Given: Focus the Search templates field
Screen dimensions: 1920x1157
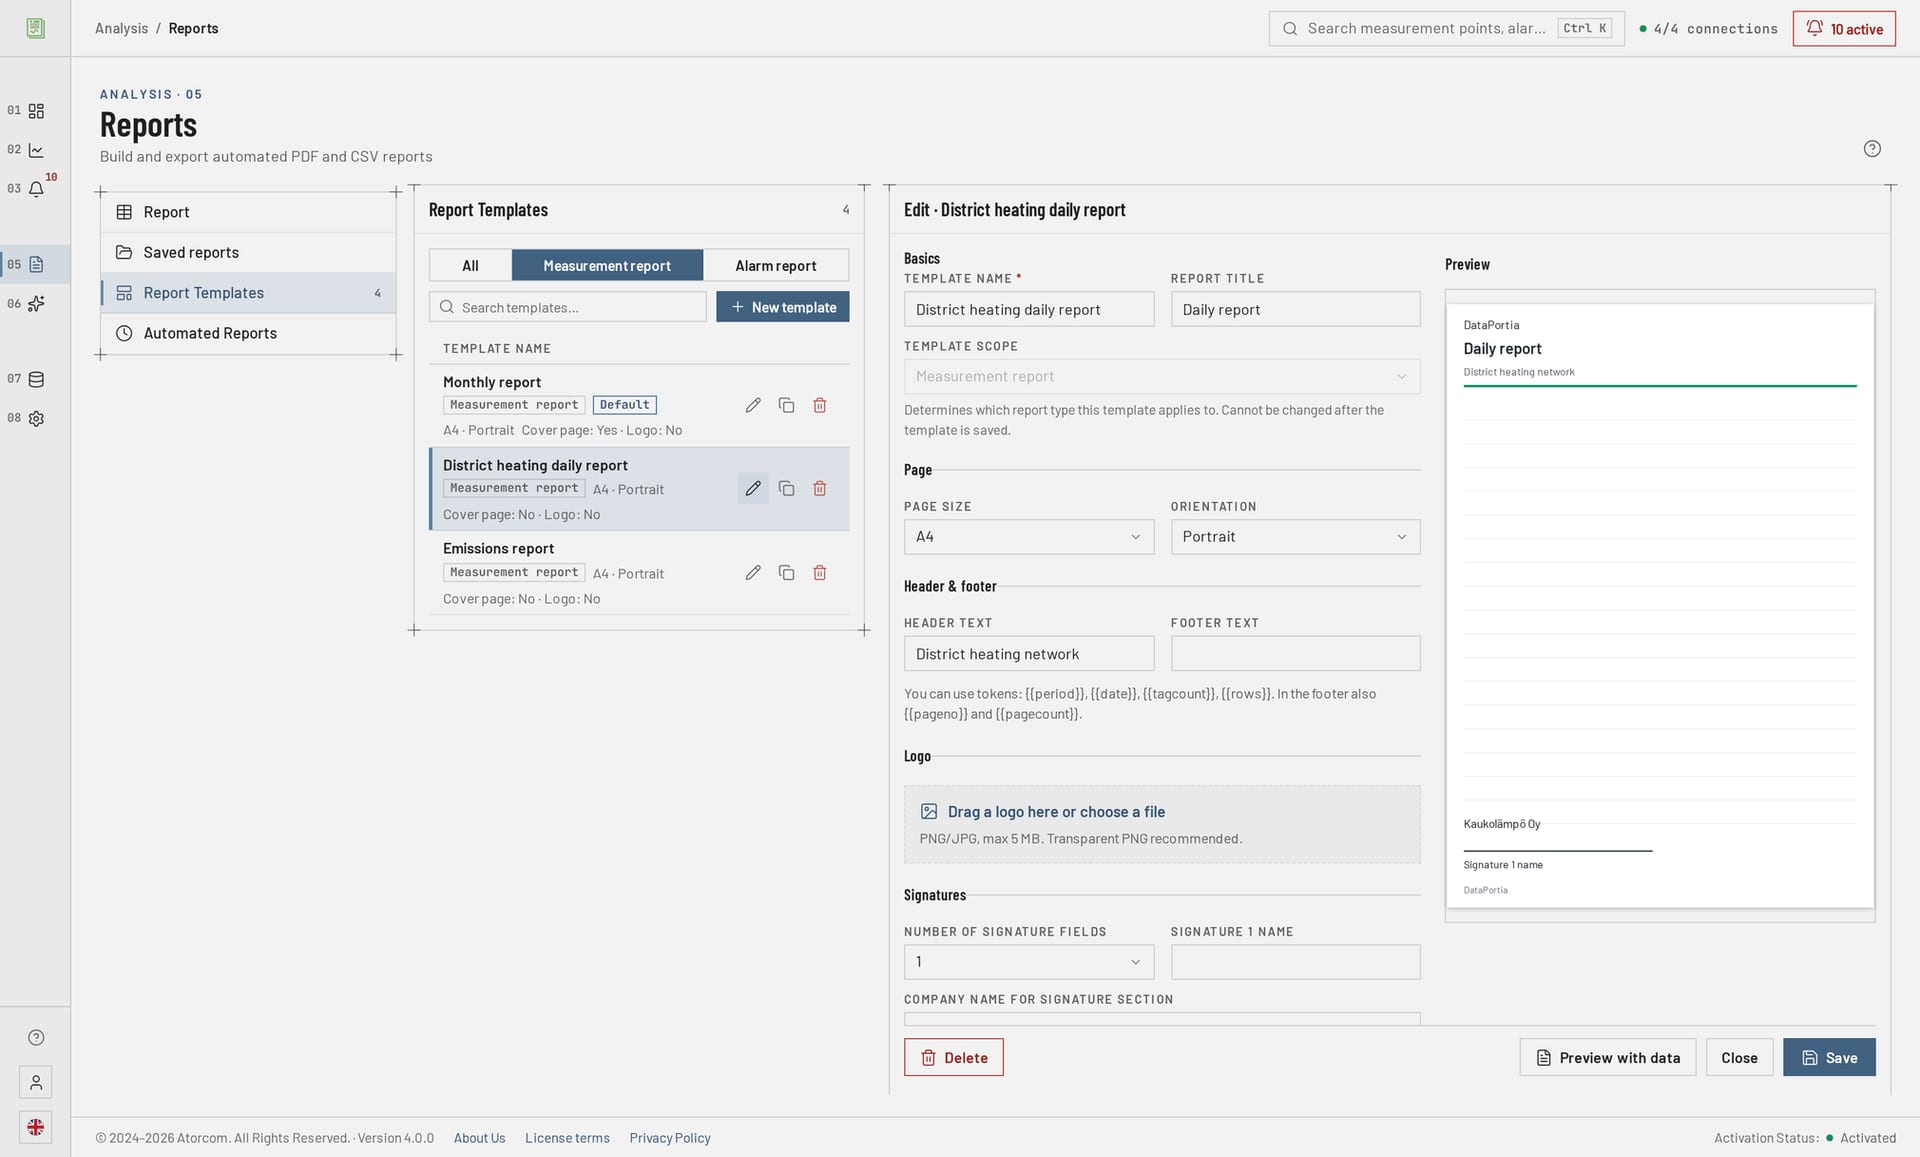Looking at the screenshot, I should (568, 307).
